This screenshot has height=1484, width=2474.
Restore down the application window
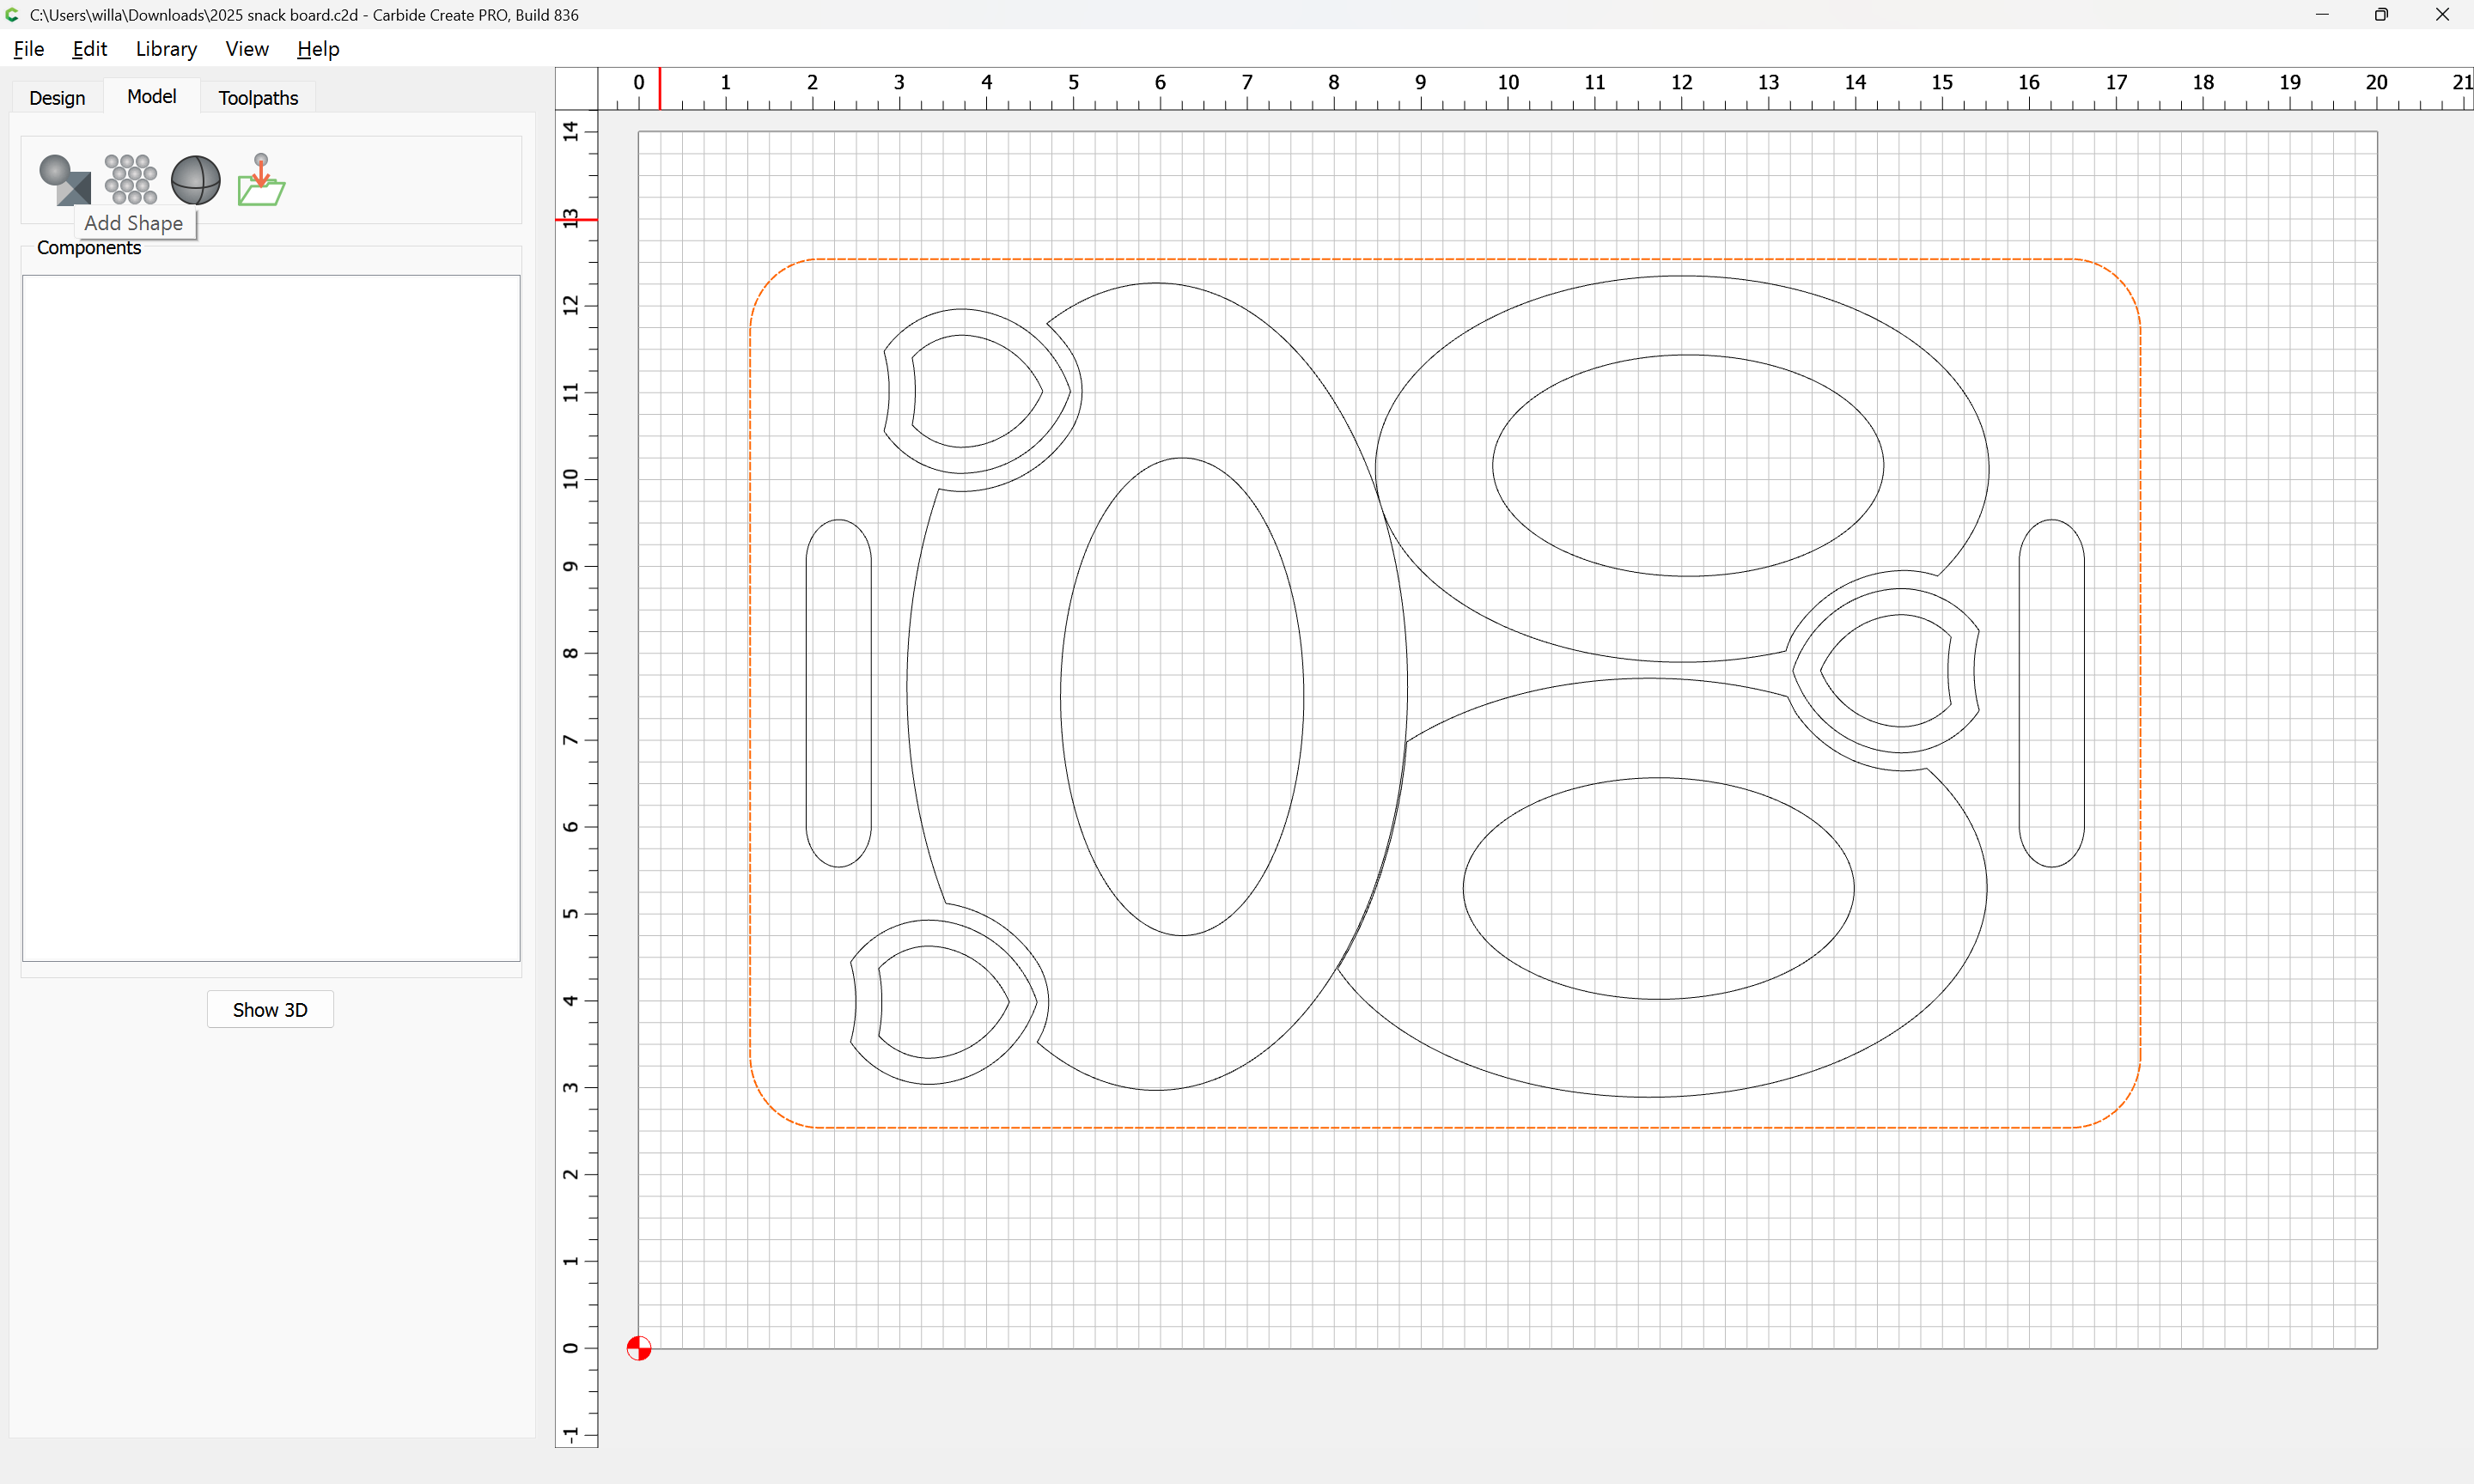click(x=2381, y=15)
